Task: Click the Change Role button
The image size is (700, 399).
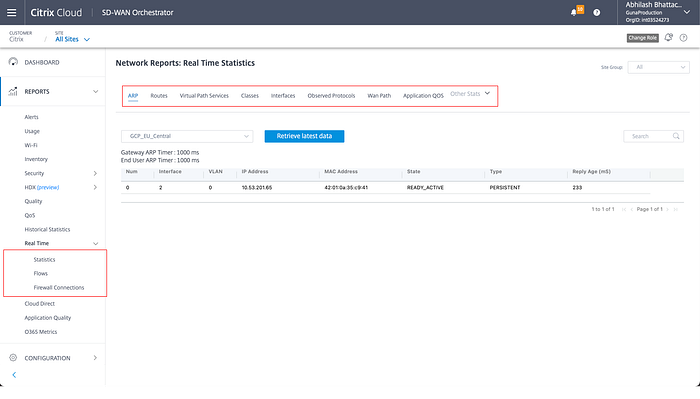Action: (642, 38)
